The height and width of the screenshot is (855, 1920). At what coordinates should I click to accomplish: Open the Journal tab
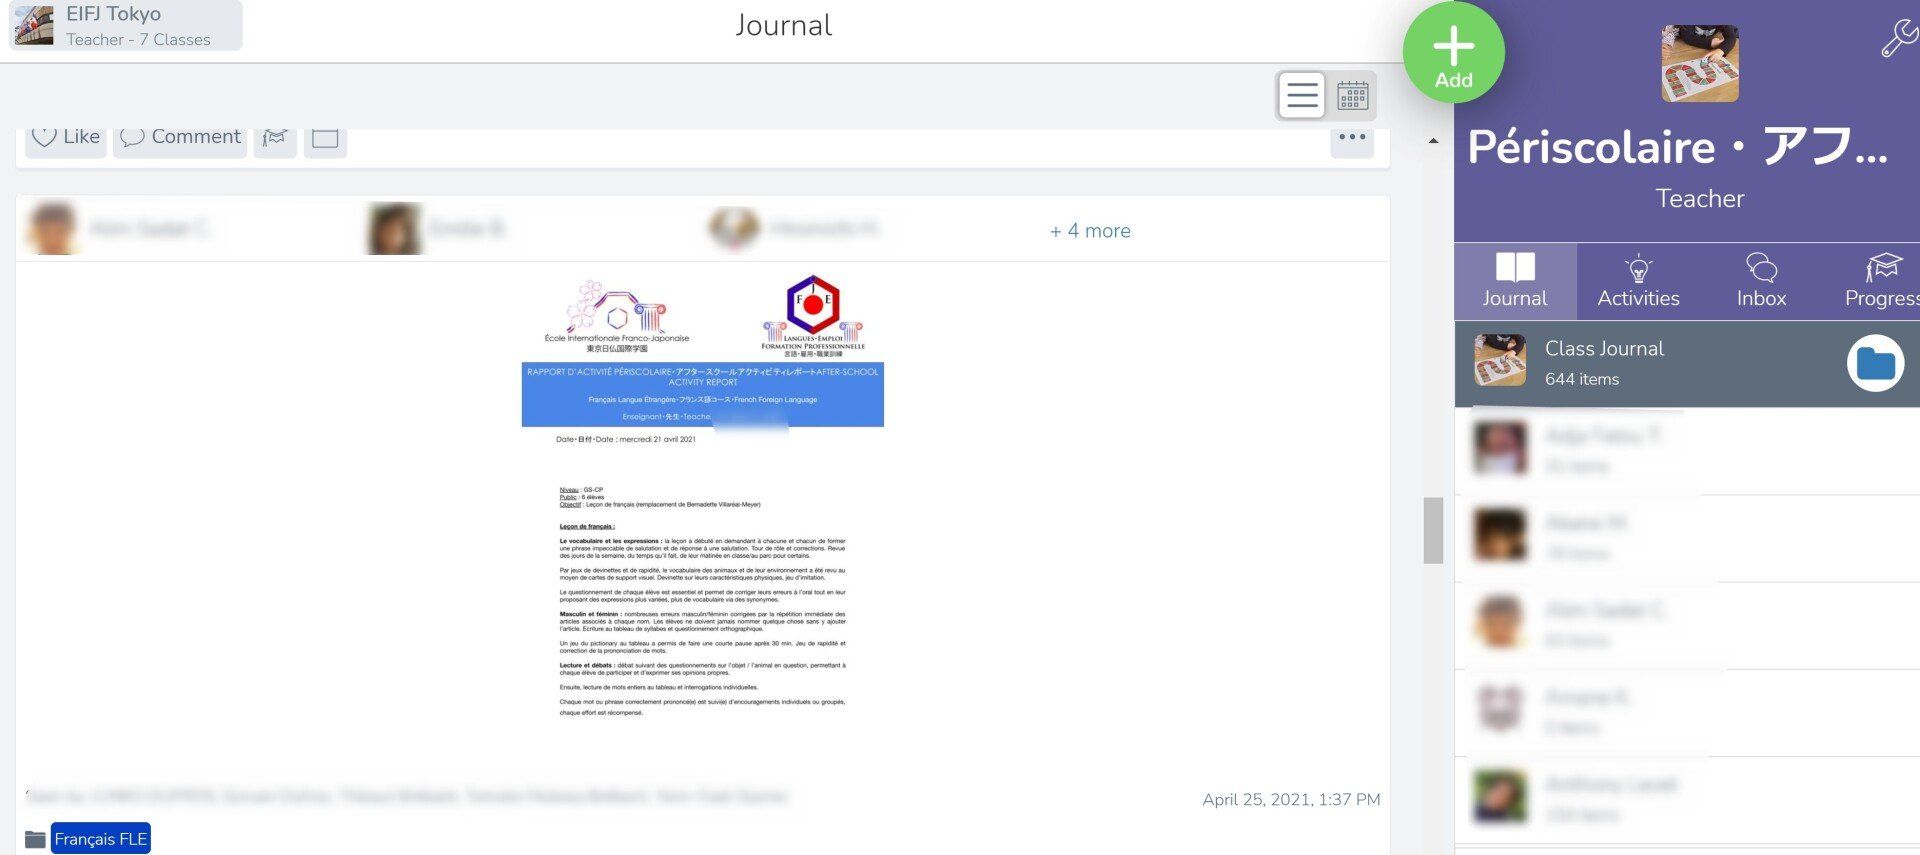1515,281
